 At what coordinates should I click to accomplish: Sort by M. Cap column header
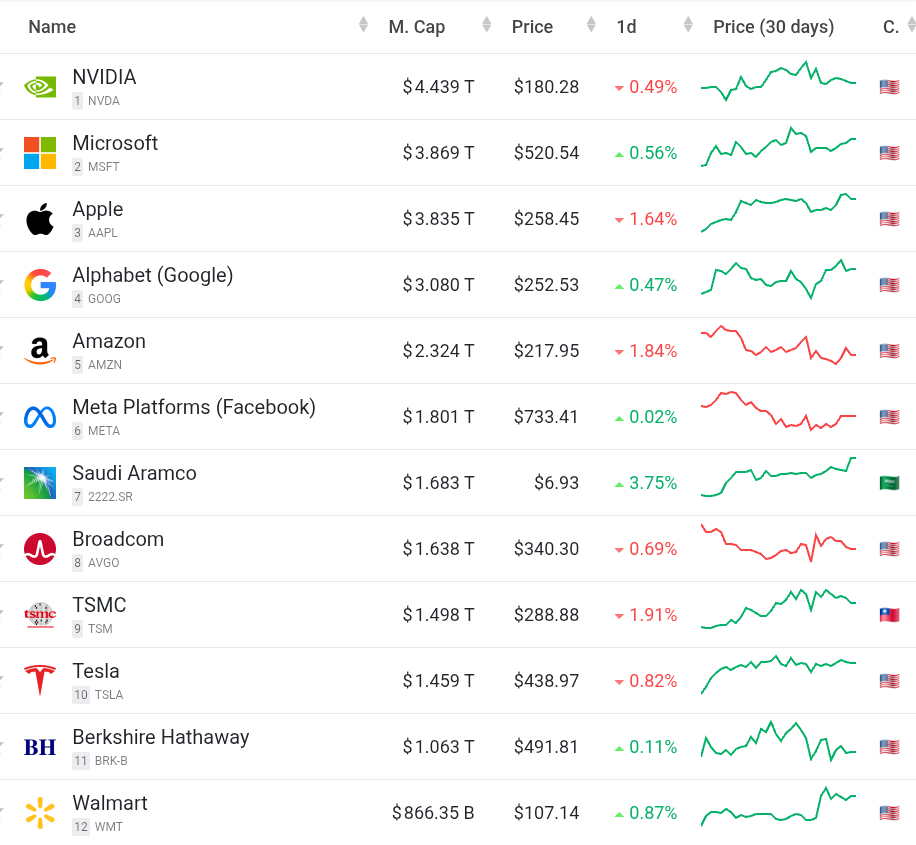point(416,27)
